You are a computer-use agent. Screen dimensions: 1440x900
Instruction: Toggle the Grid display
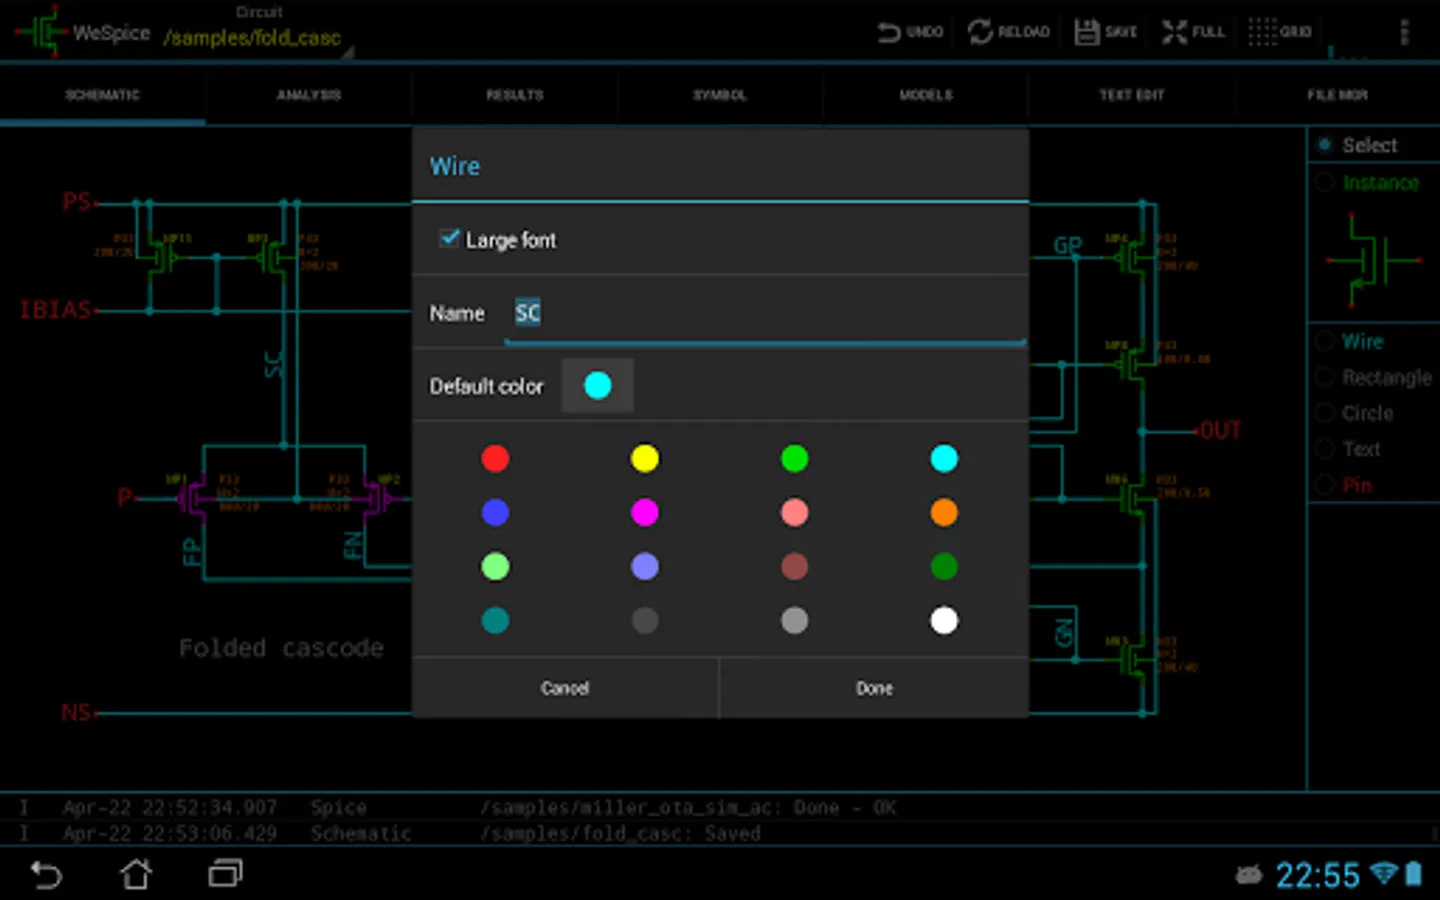coord(1280,32)
